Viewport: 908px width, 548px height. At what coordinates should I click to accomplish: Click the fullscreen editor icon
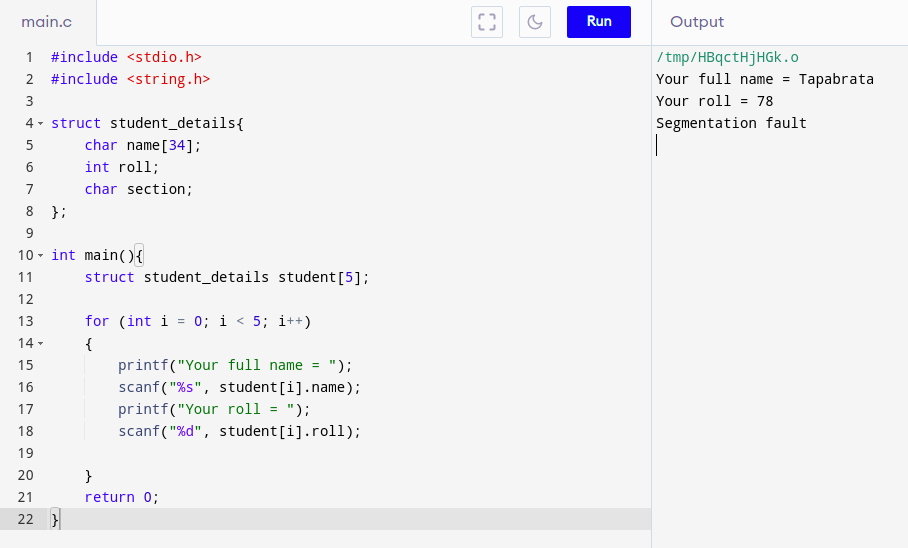[486, 22]
